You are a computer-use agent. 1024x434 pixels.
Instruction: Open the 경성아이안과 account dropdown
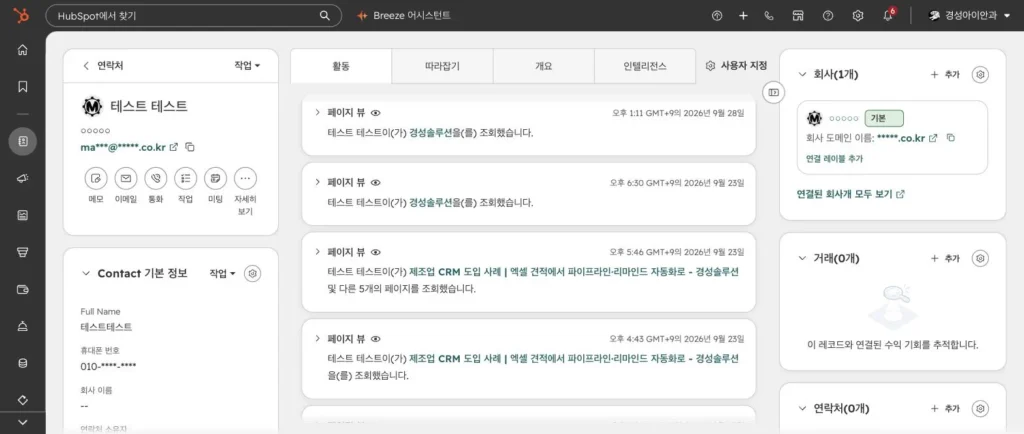(x=971, y=16)
